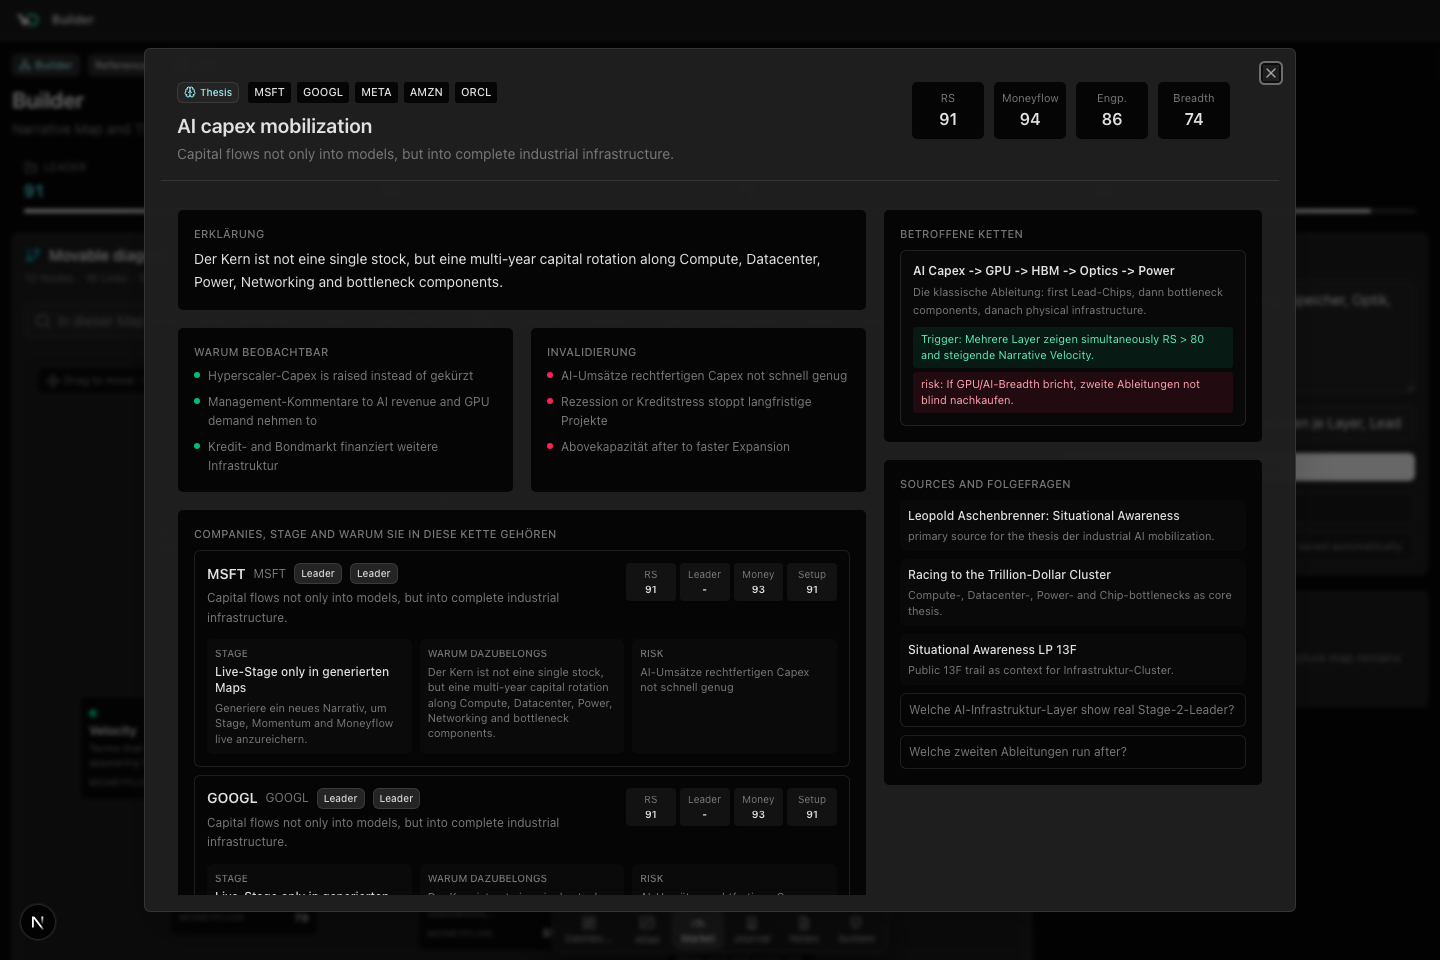This screenshot has height=960, width=1440.
Task: Click the green Trigger note in chain card
Action: pos(1073,347)
